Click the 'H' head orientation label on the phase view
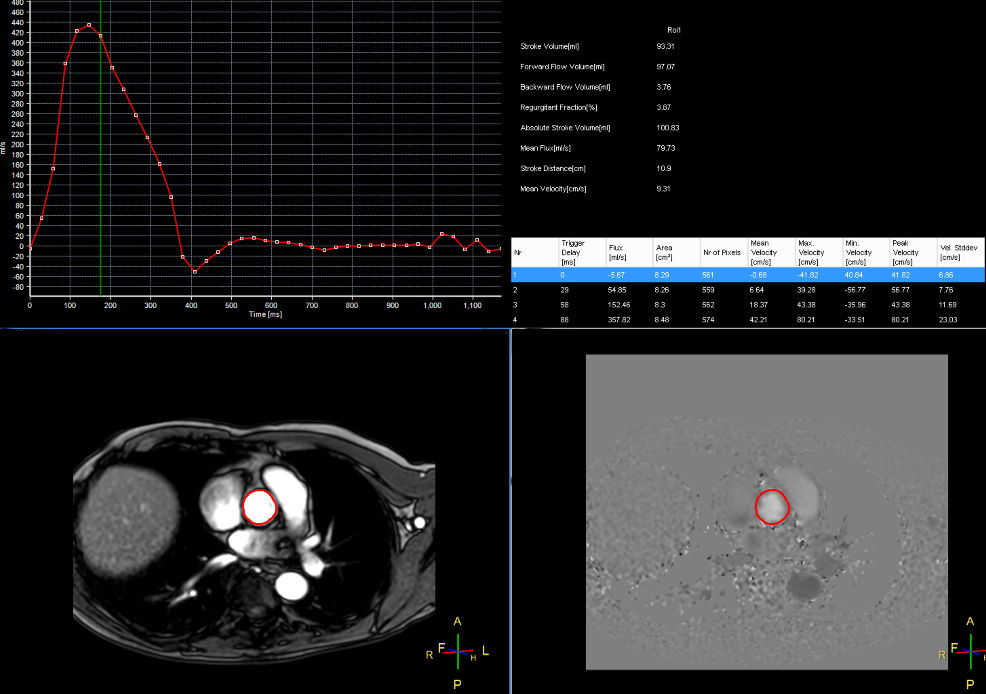Viewport: 986px width, 694px height. coord(984,657)
